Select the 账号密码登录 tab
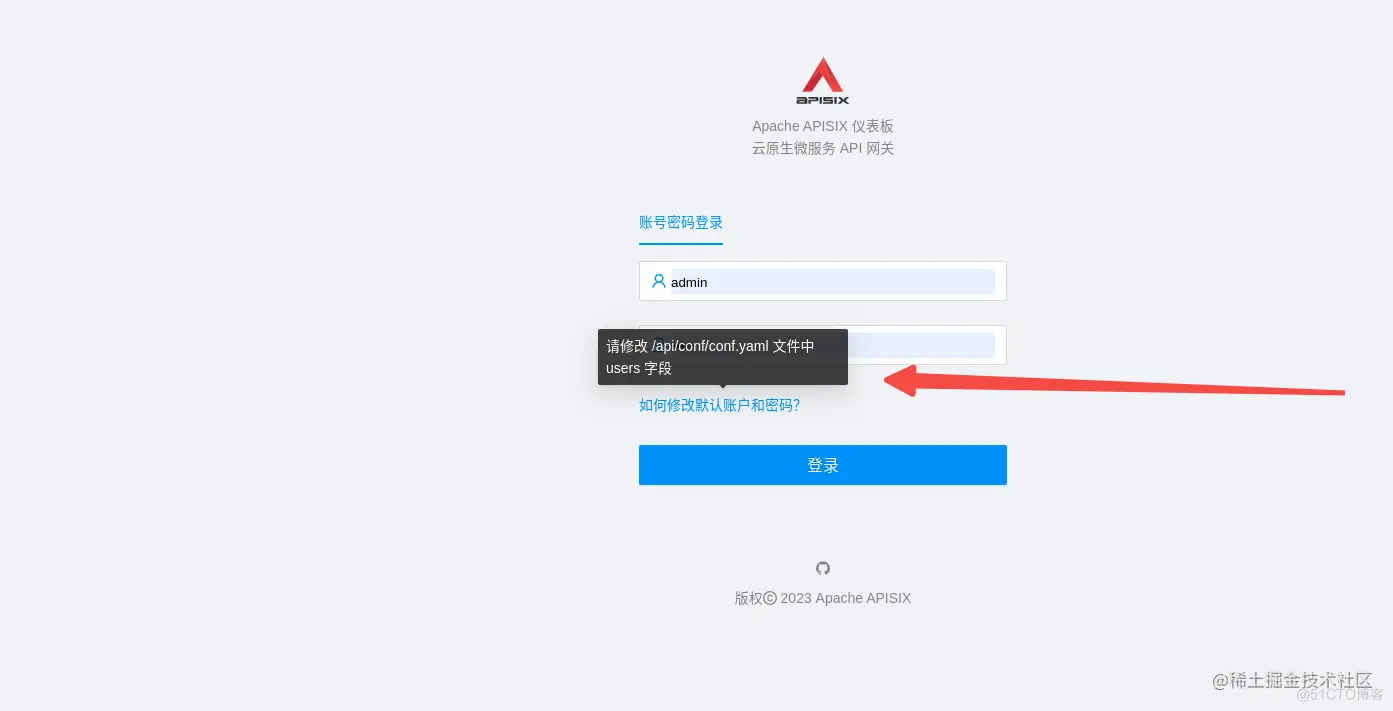The image size is (1393, 711). pyautogui.click(x=681, y=222)
